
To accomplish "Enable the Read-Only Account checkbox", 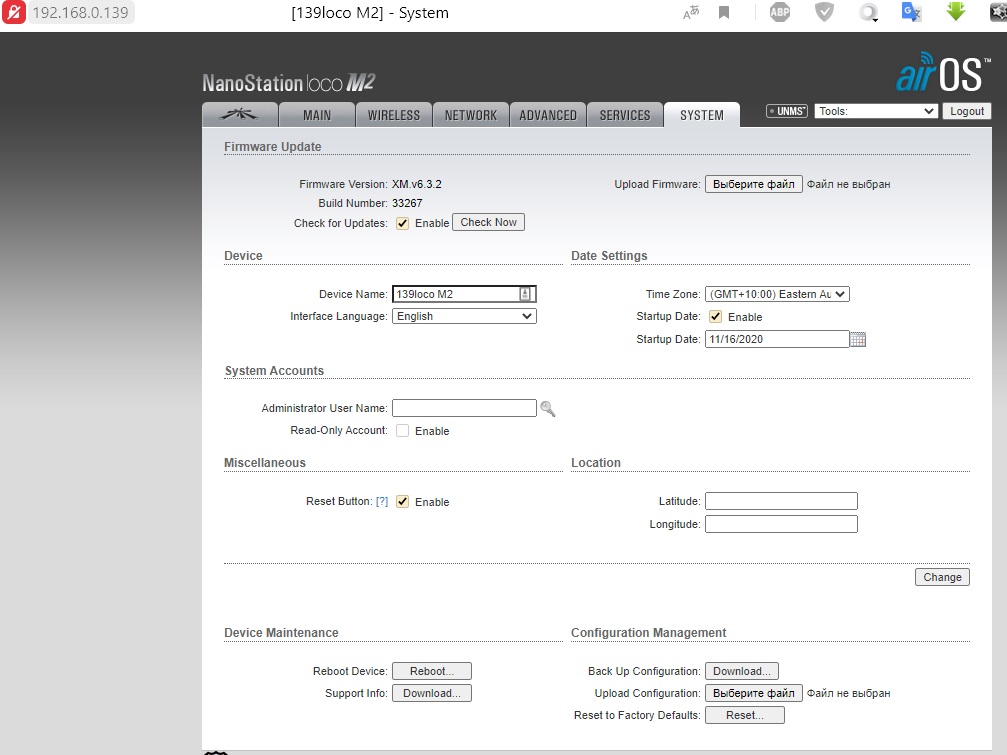I will pos(402,431).
